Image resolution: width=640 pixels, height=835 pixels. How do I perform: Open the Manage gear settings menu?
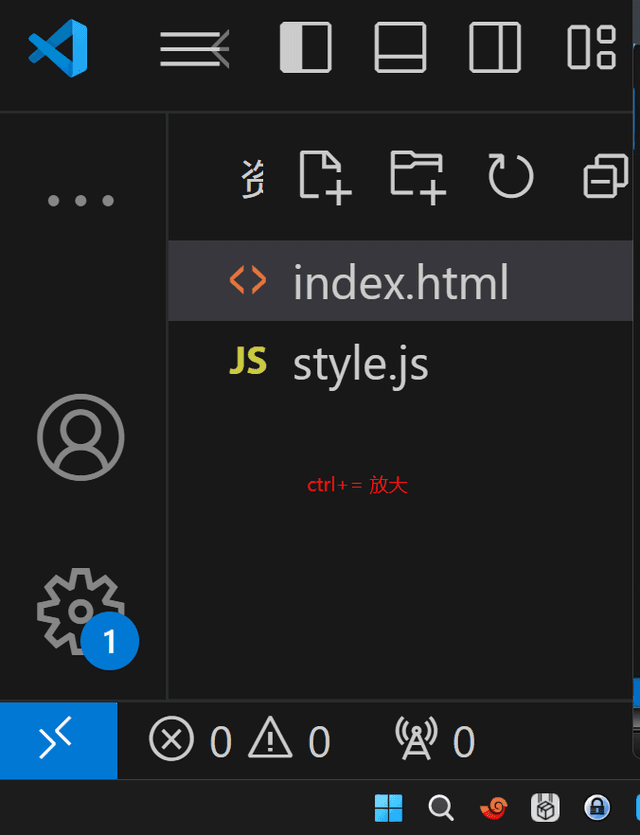tap(81, 612)
